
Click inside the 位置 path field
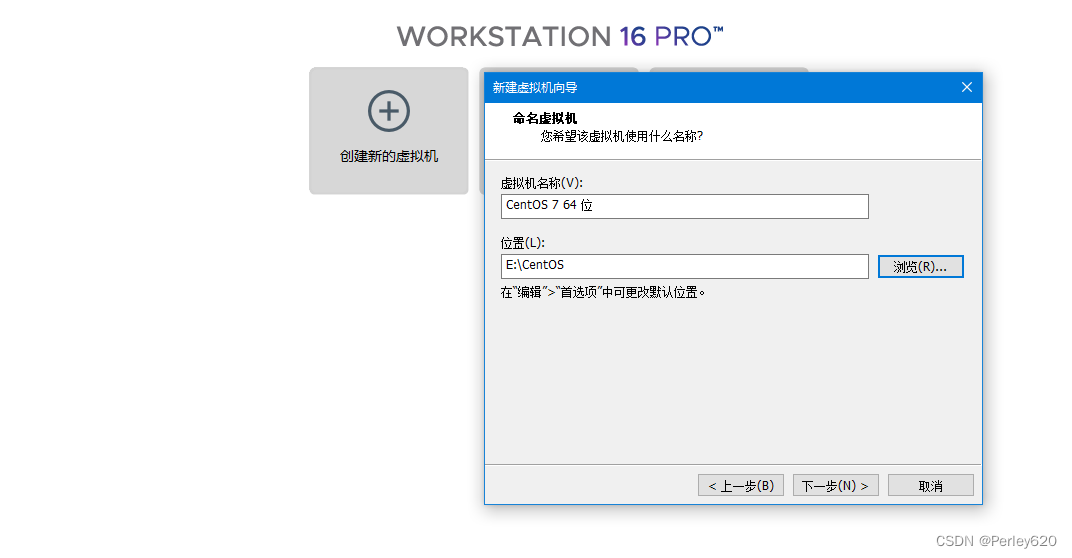tap(684, 266)
